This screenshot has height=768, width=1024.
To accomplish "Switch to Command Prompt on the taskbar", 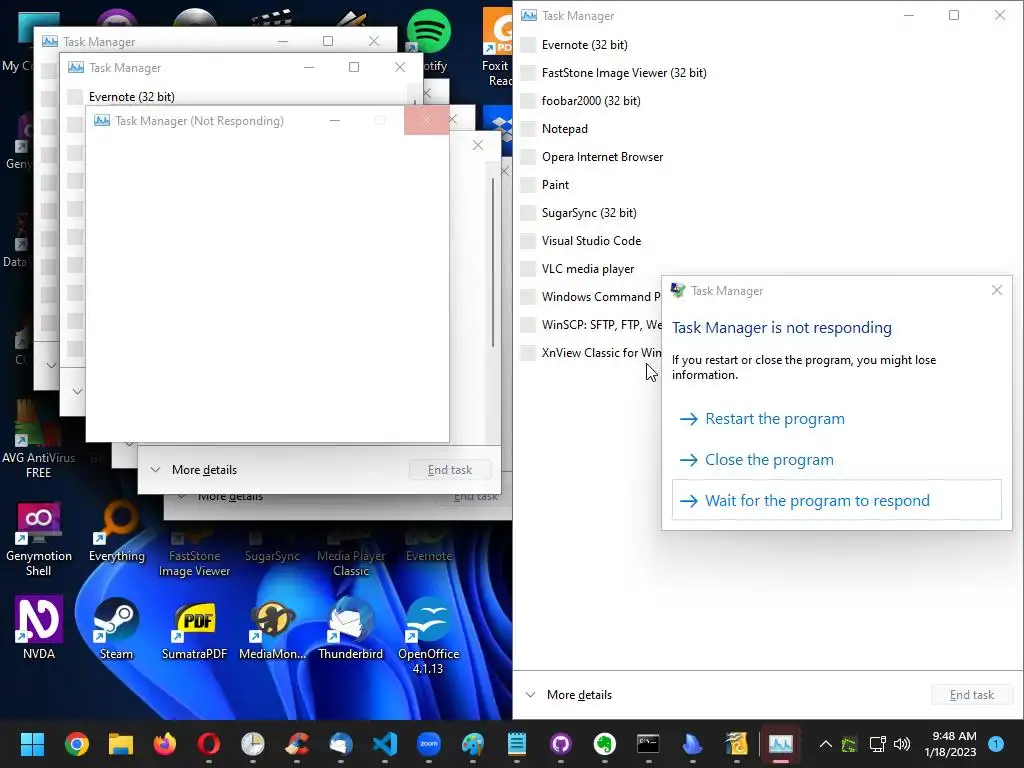I will tap(648, 744).
